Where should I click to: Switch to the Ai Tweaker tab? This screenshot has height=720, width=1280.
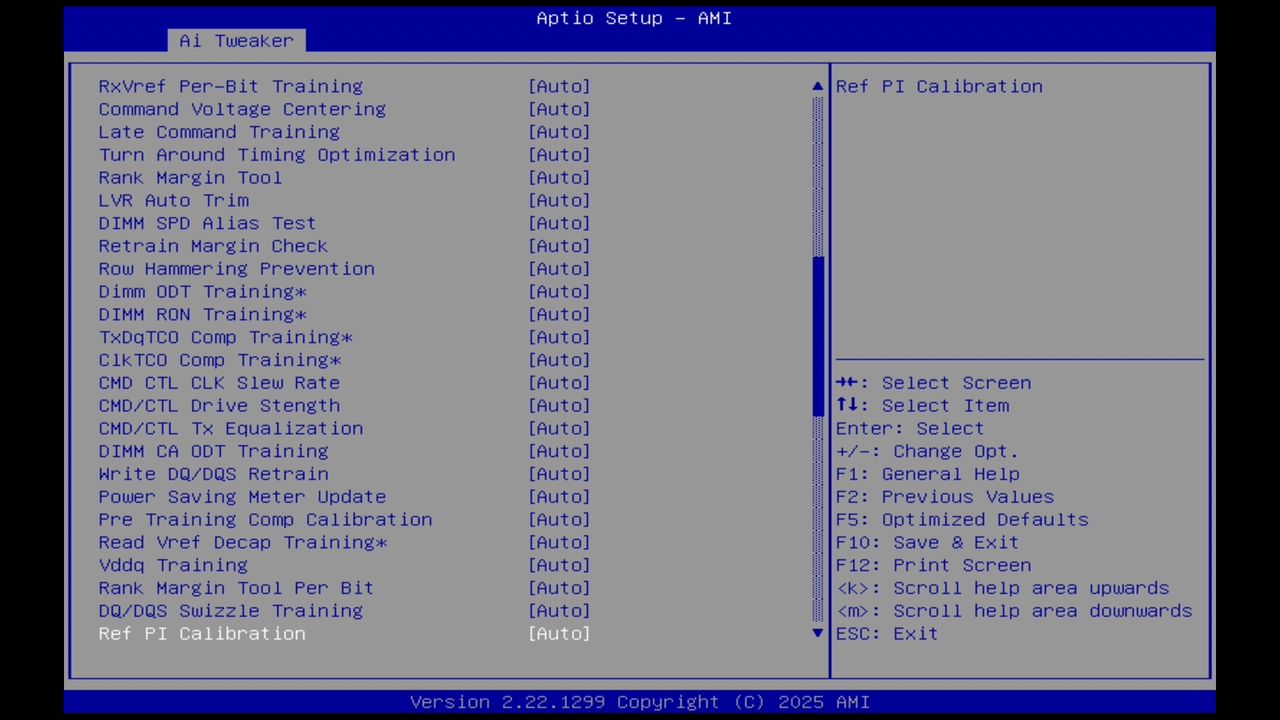tap(235, 41)
